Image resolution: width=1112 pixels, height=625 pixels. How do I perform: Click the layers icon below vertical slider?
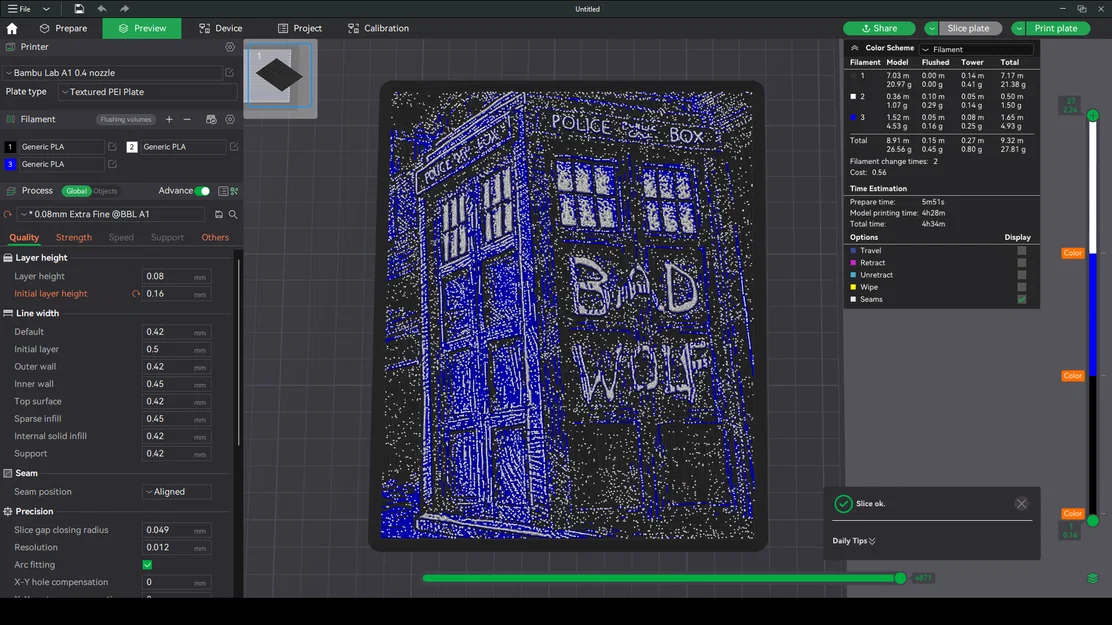click(x=1092, y=579)
